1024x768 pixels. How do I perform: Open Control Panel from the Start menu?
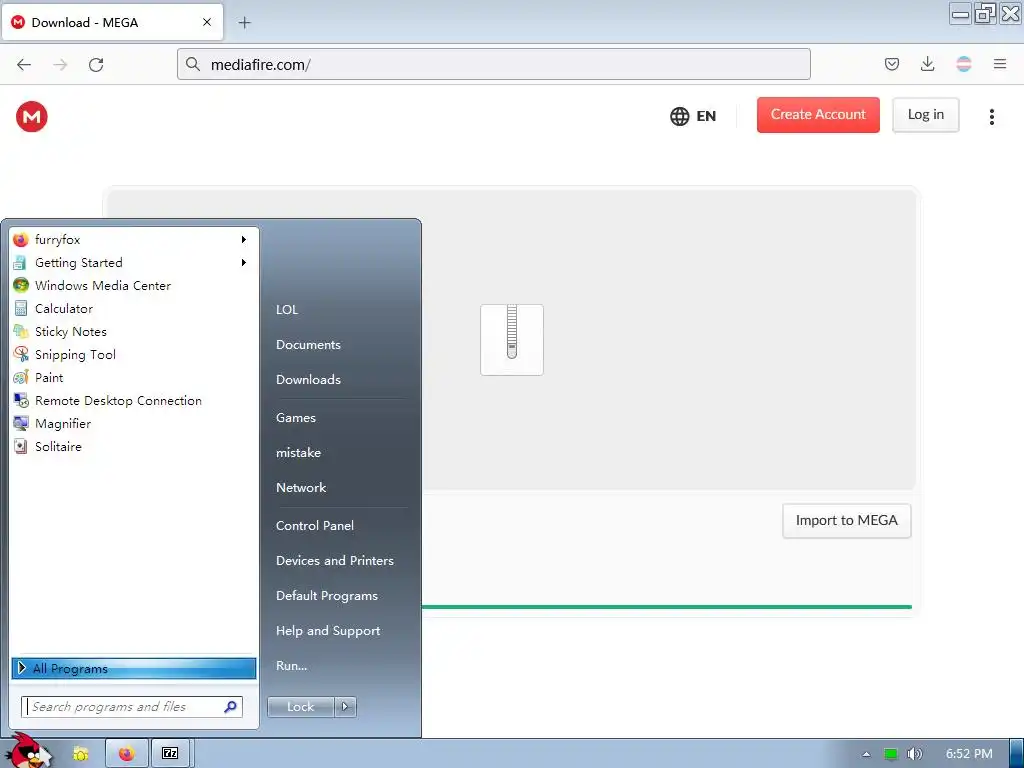[x=315, y=526]
